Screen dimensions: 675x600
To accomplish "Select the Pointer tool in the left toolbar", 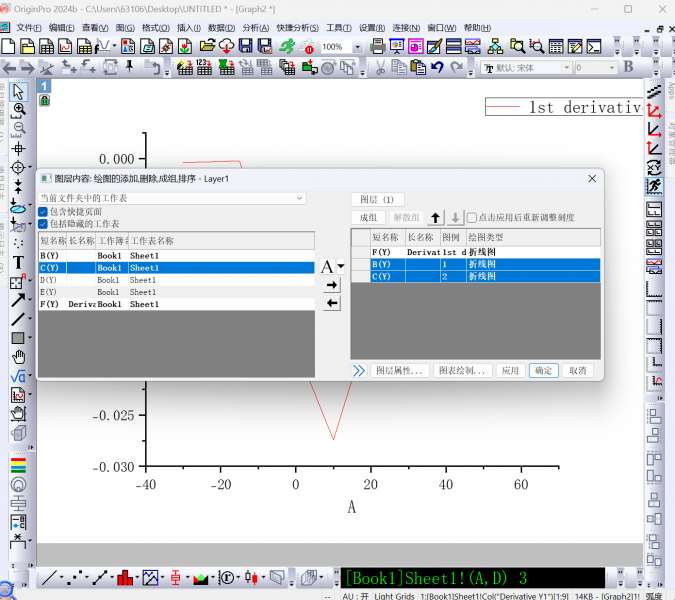I will [x=18, y=92].
